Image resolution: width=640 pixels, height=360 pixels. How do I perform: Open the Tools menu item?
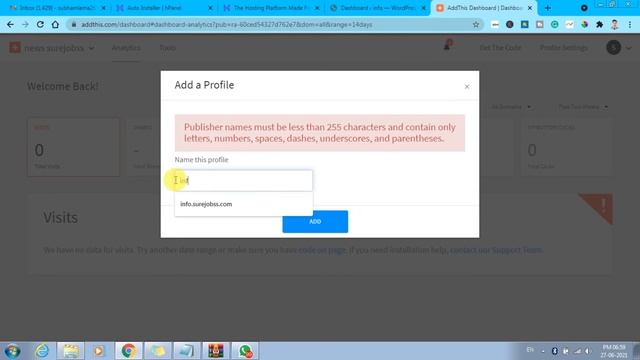click(167, 48)
